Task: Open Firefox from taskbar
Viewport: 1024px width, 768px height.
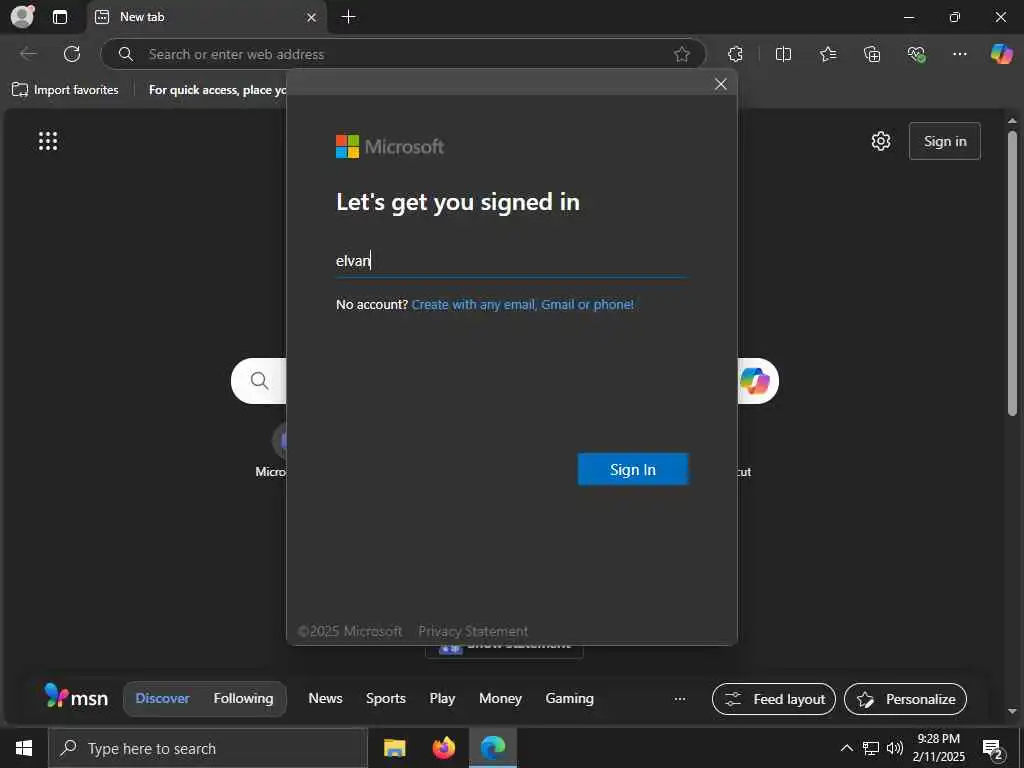Action: tap(443, 748)
